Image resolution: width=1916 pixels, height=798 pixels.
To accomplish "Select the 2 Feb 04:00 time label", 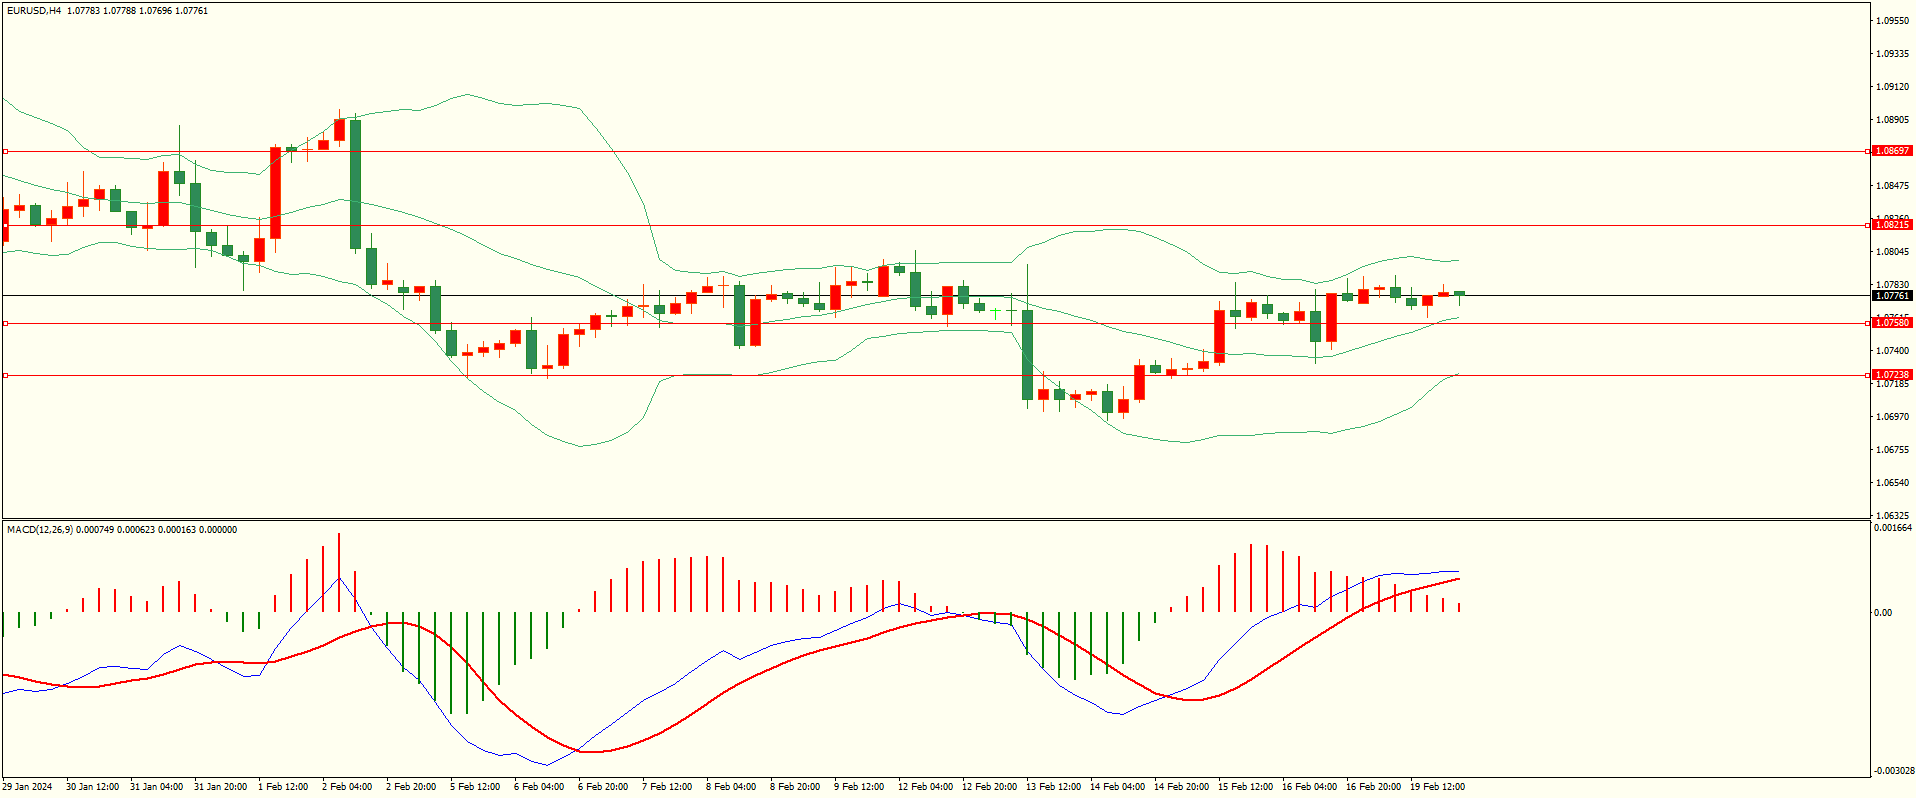I will click(x=346, y=787).
